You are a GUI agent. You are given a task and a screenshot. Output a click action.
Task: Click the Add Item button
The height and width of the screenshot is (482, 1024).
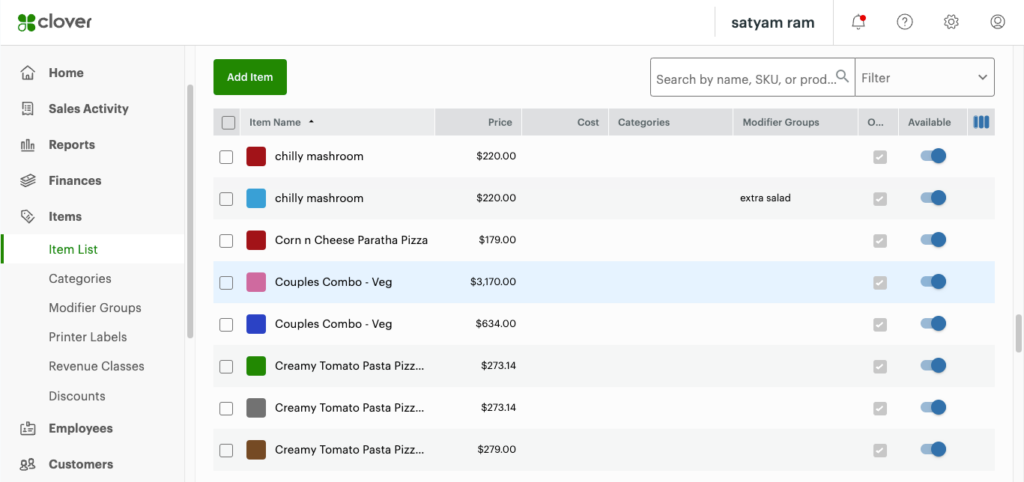pos(250,77)
